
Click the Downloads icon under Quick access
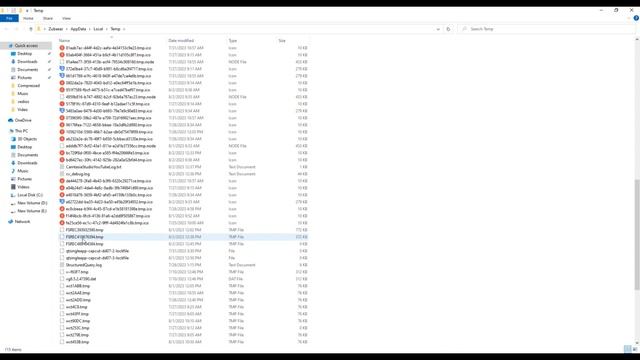point(13,62)
